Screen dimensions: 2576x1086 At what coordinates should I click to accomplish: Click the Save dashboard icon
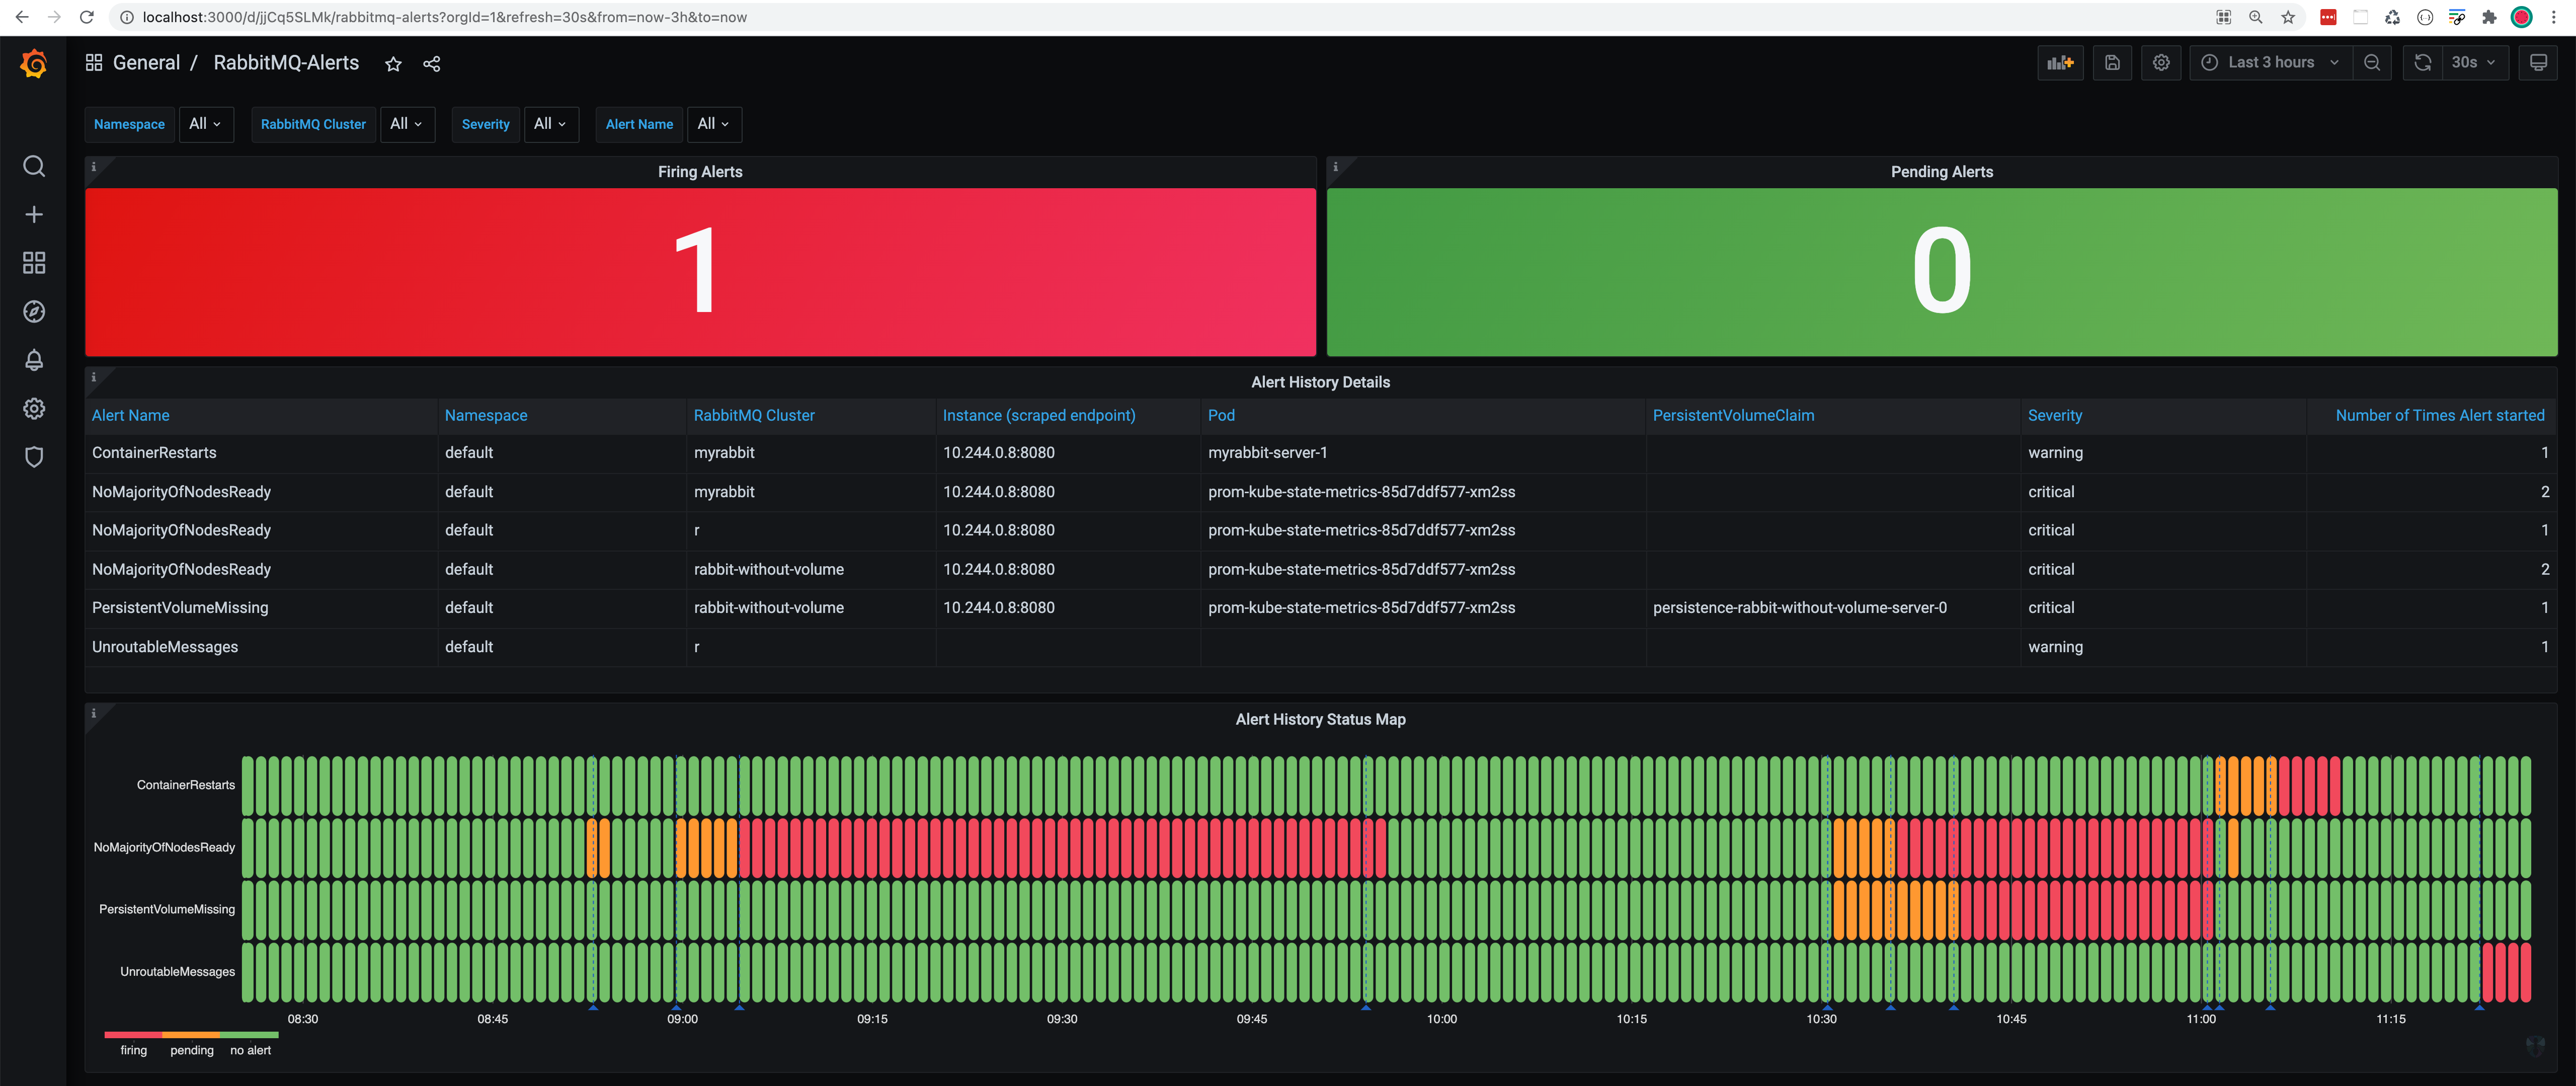pyautogui.click(x=2112, y=63)
